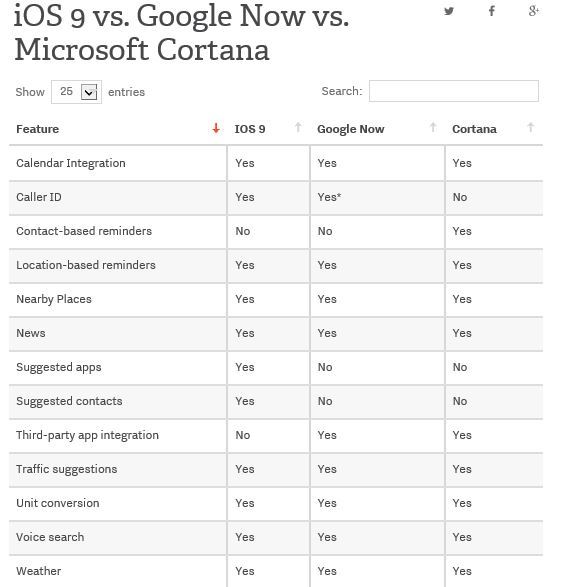The image size is (575, 587).
Task: Sort by Cortana column arrow
Action: point(530,128)
